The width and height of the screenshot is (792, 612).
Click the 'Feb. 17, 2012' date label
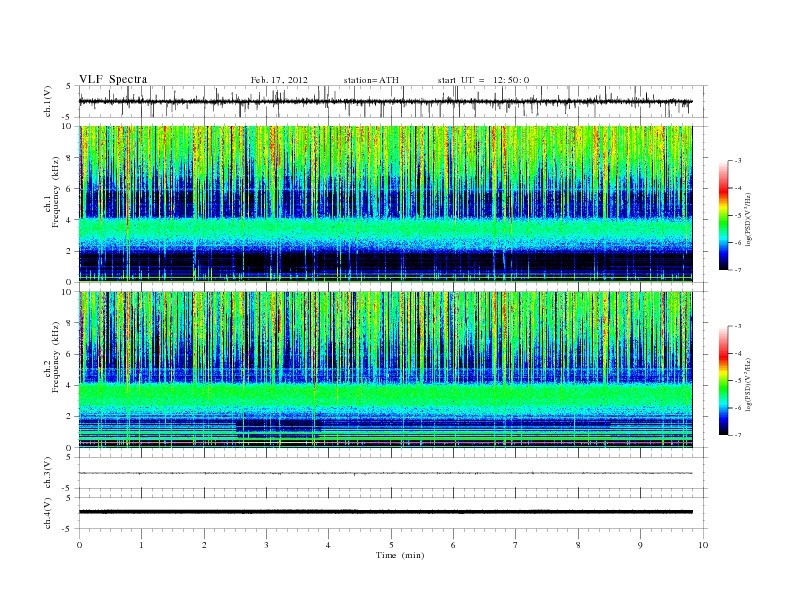click(279, 80)
